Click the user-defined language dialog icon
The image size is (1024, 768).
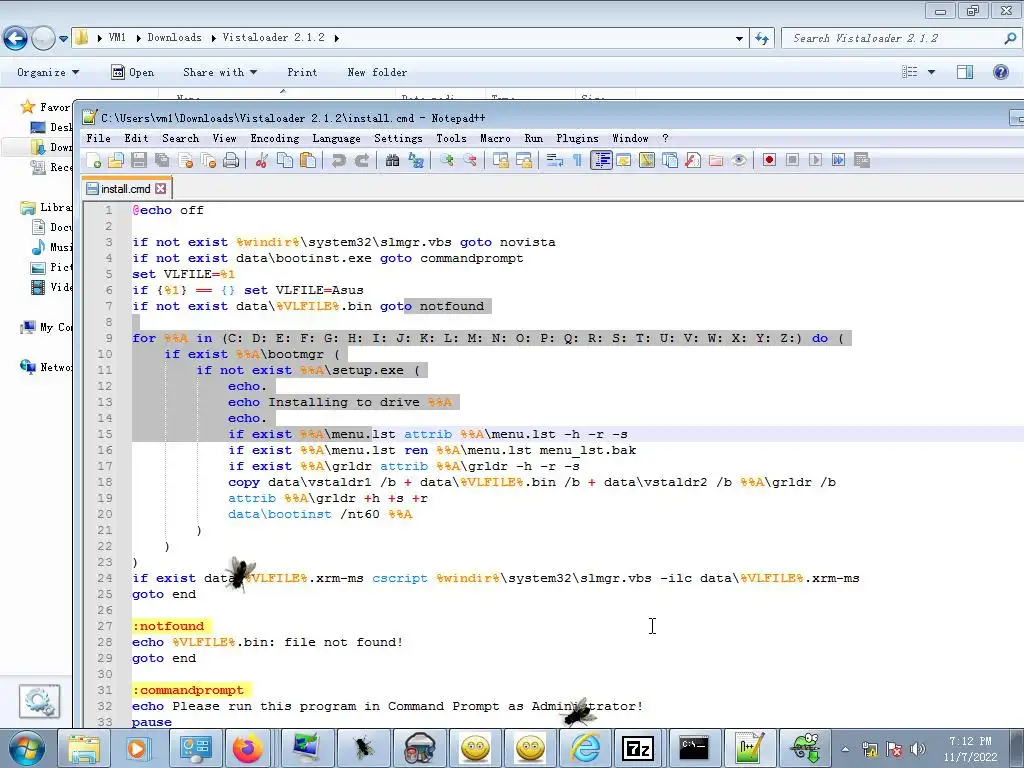[x=624, y=160]
